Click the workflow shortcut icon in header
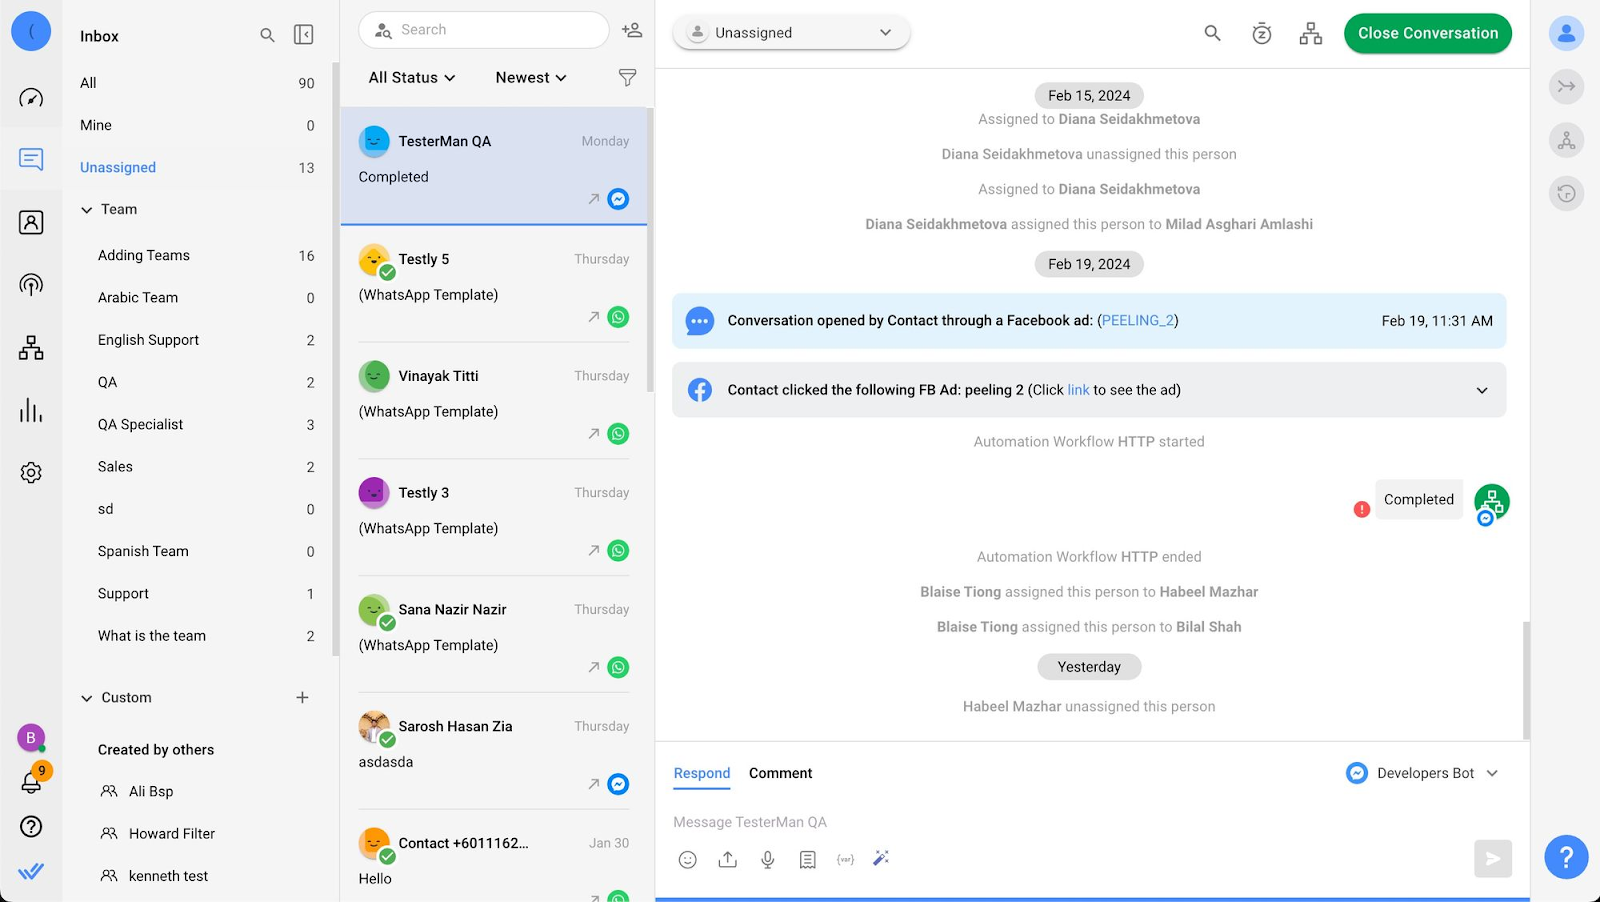 (x=1311, y=33)
